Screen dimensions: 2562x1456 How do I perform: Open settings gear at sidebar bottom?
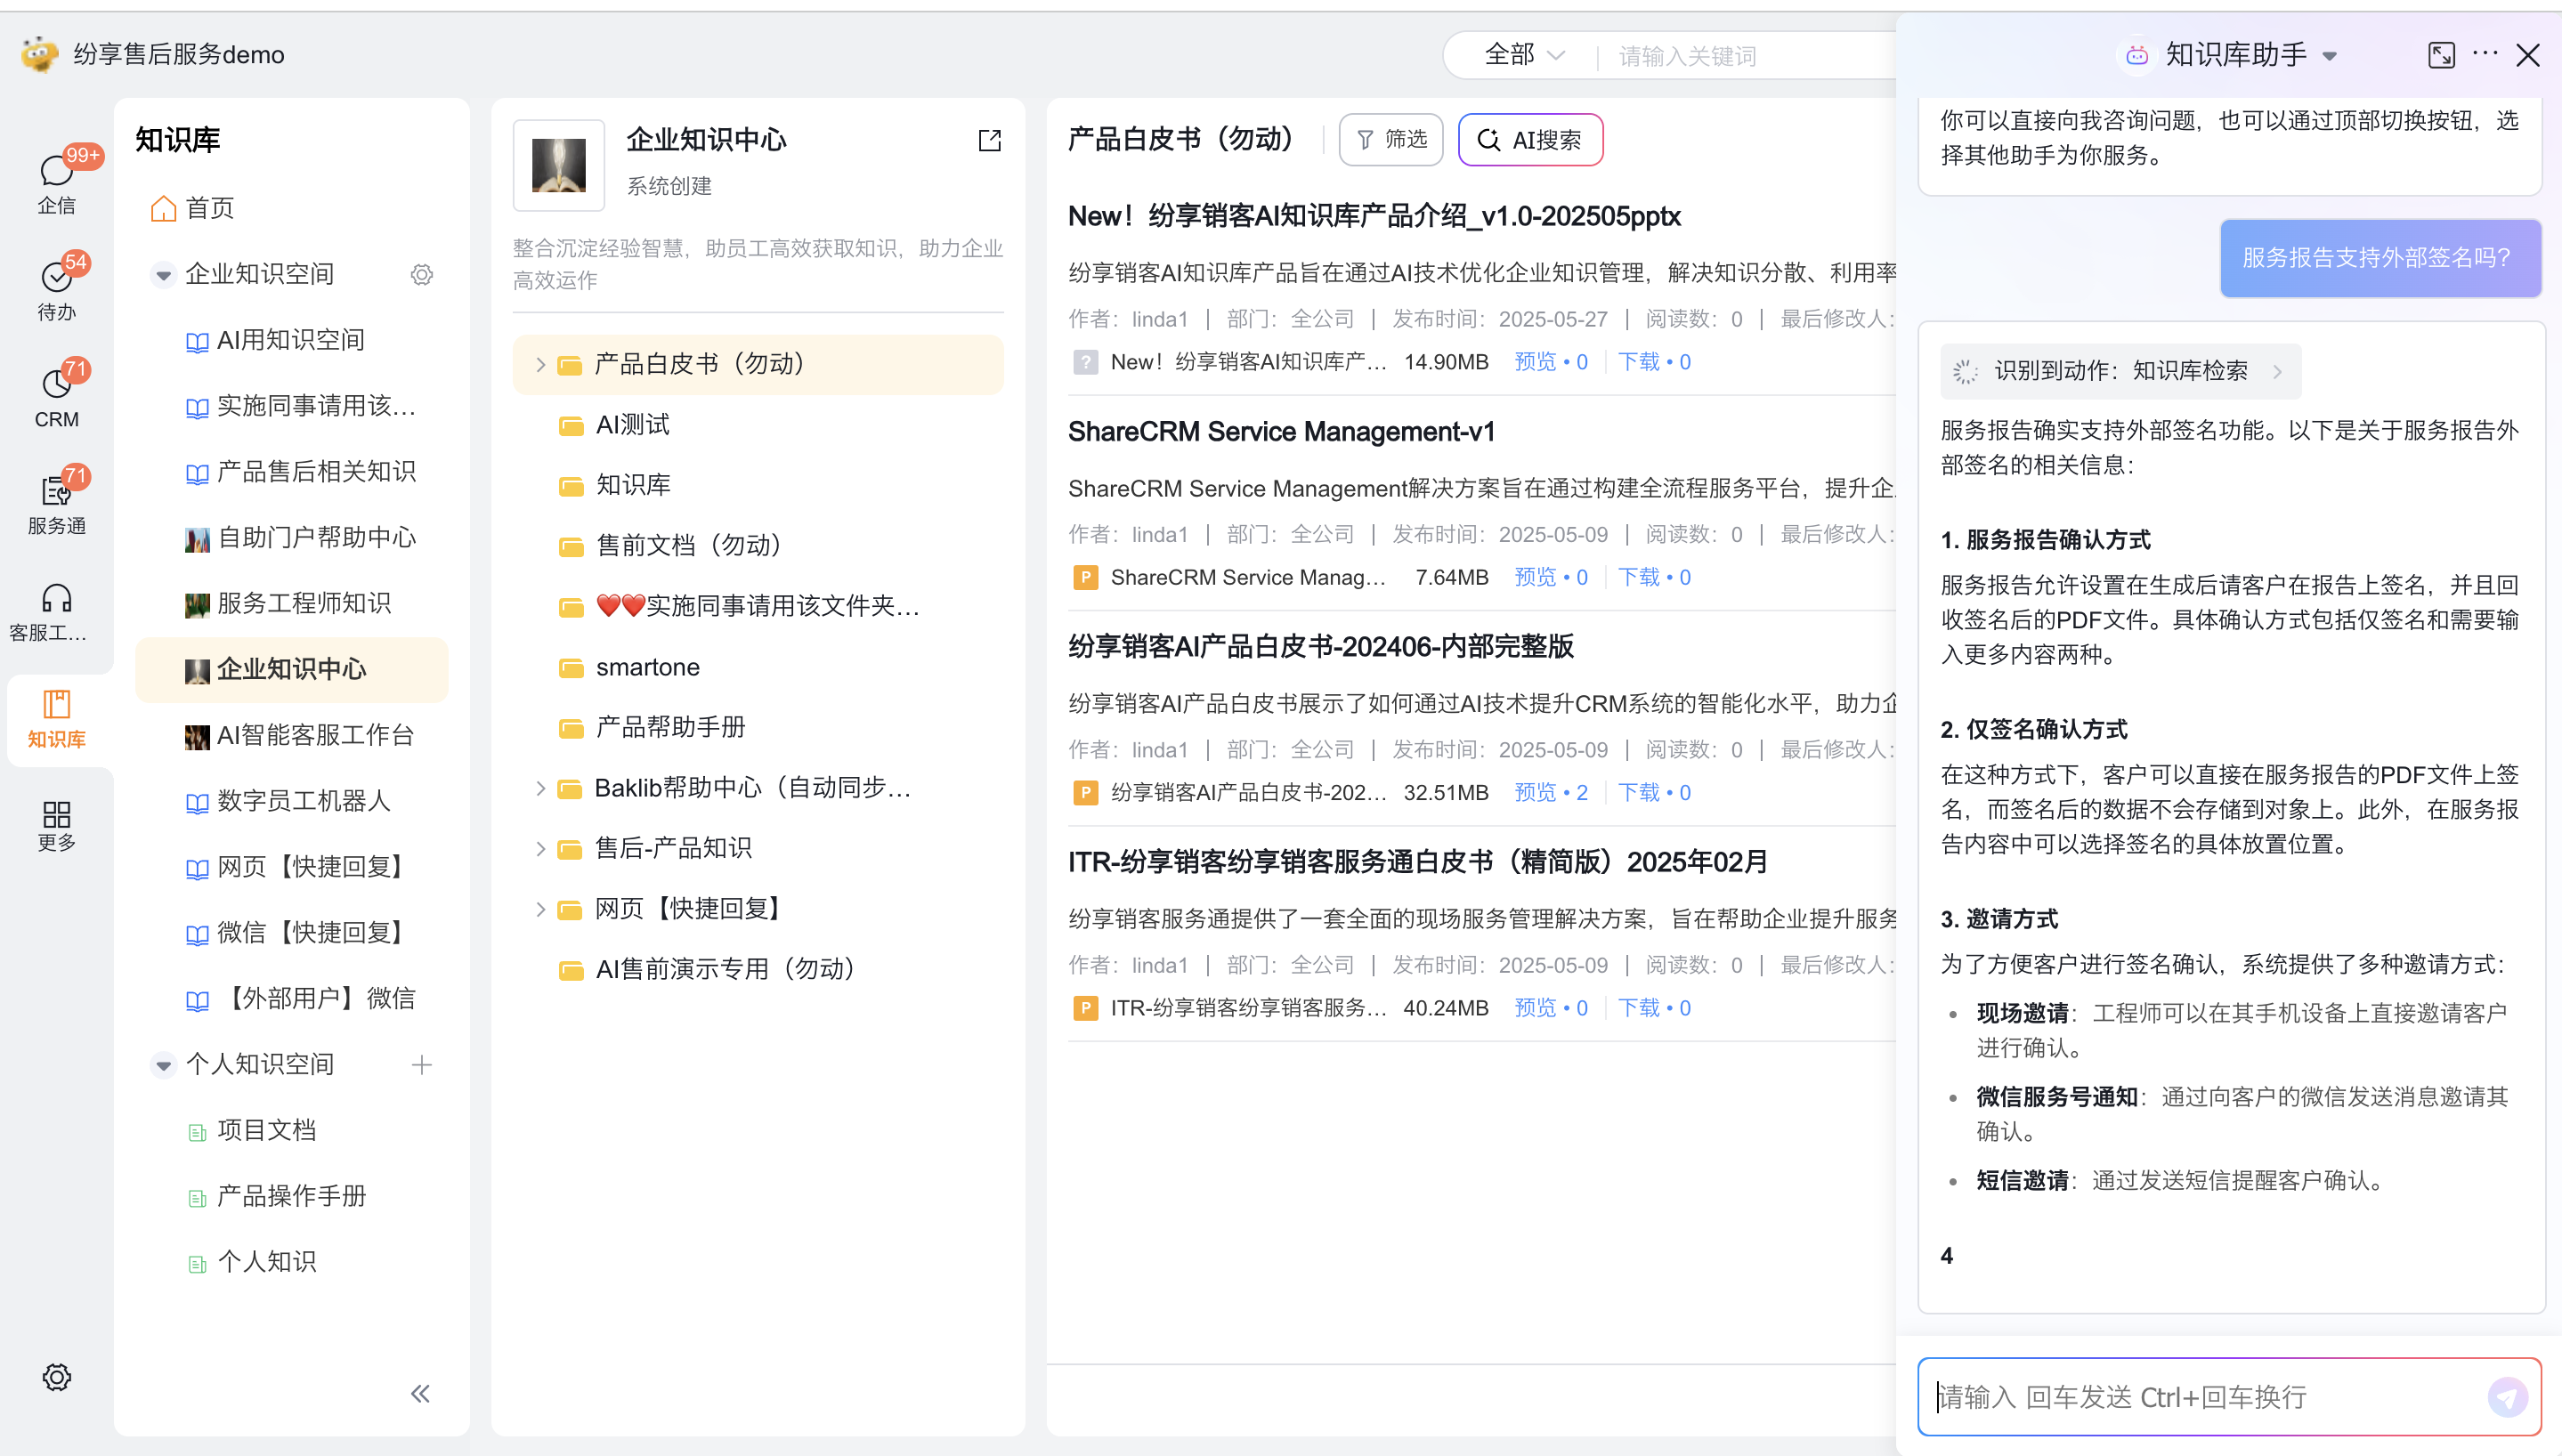(56, 1377)
